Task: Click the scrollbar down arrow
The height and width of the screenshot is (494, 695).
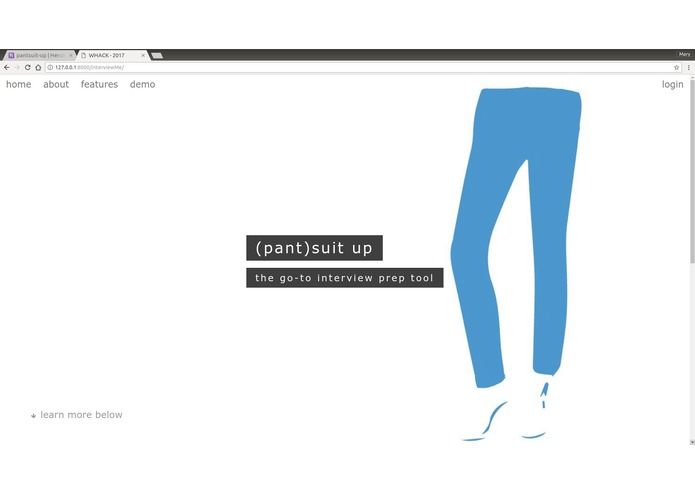Action: (692, 442)
